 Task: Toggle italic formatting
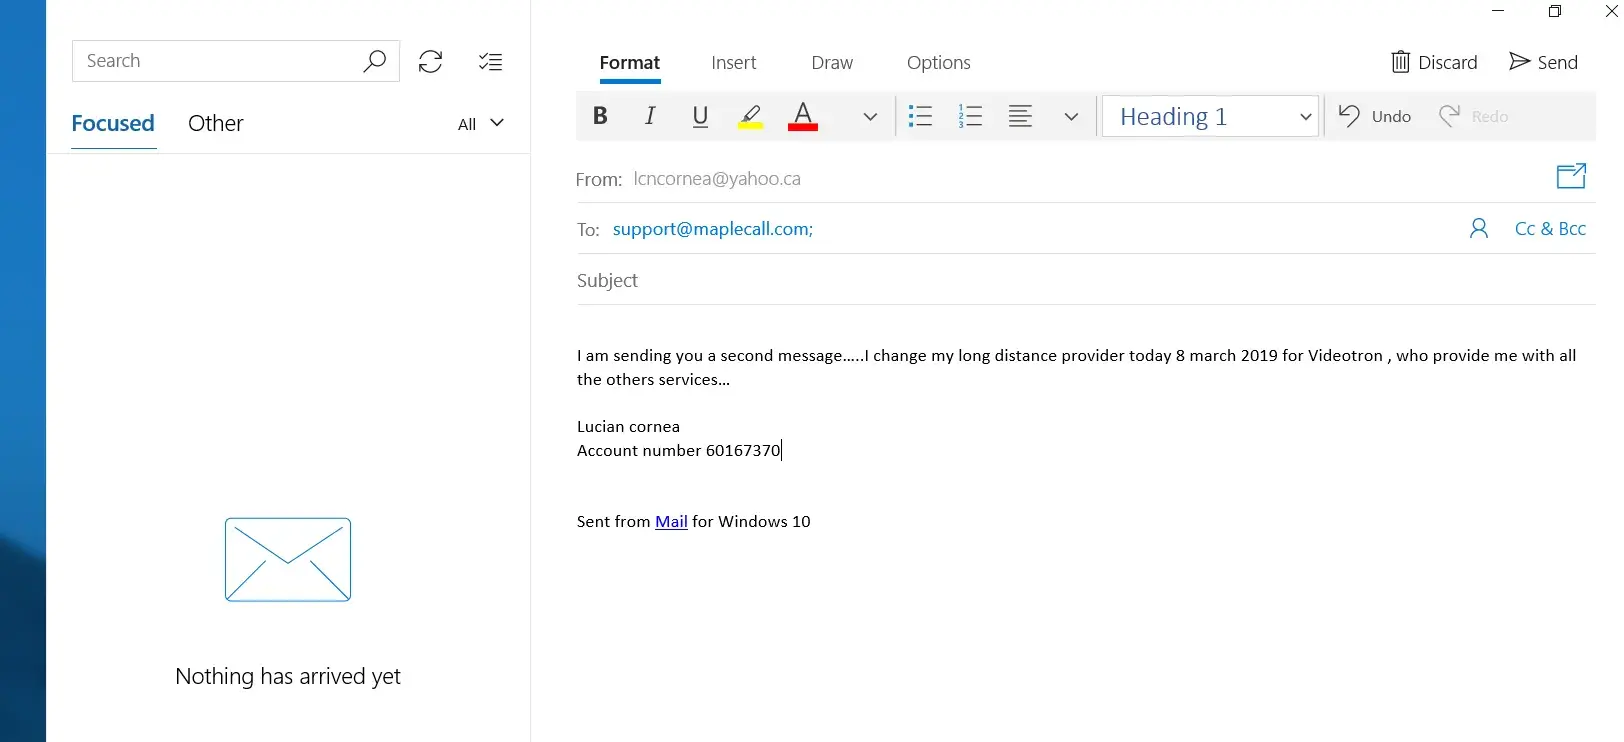(x=650, y=116)
